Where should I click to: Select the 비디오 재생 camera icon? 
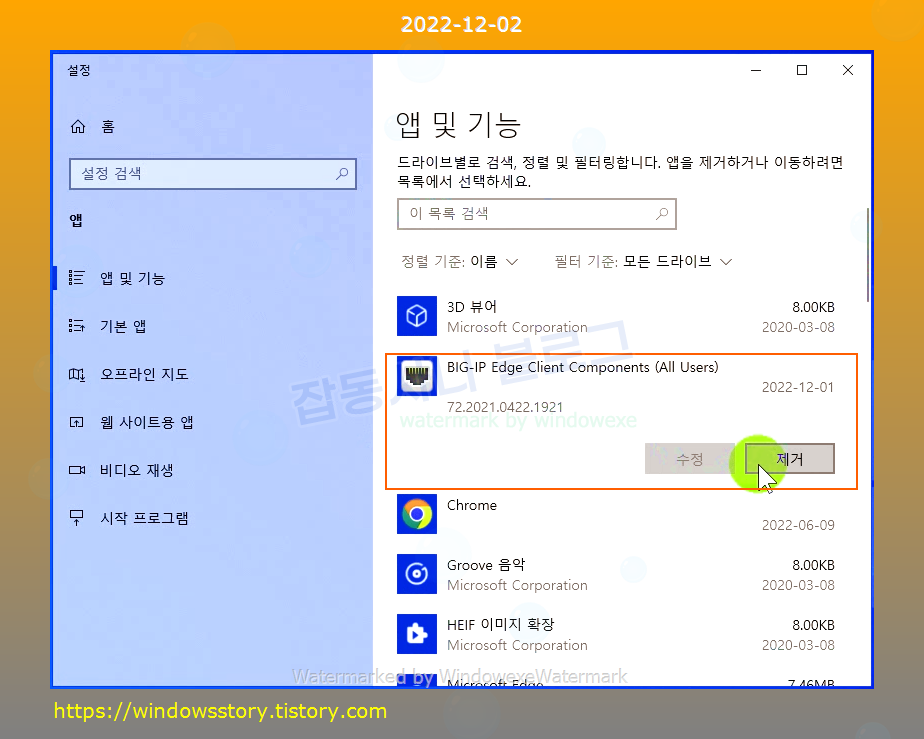click(x=77, y=470)
